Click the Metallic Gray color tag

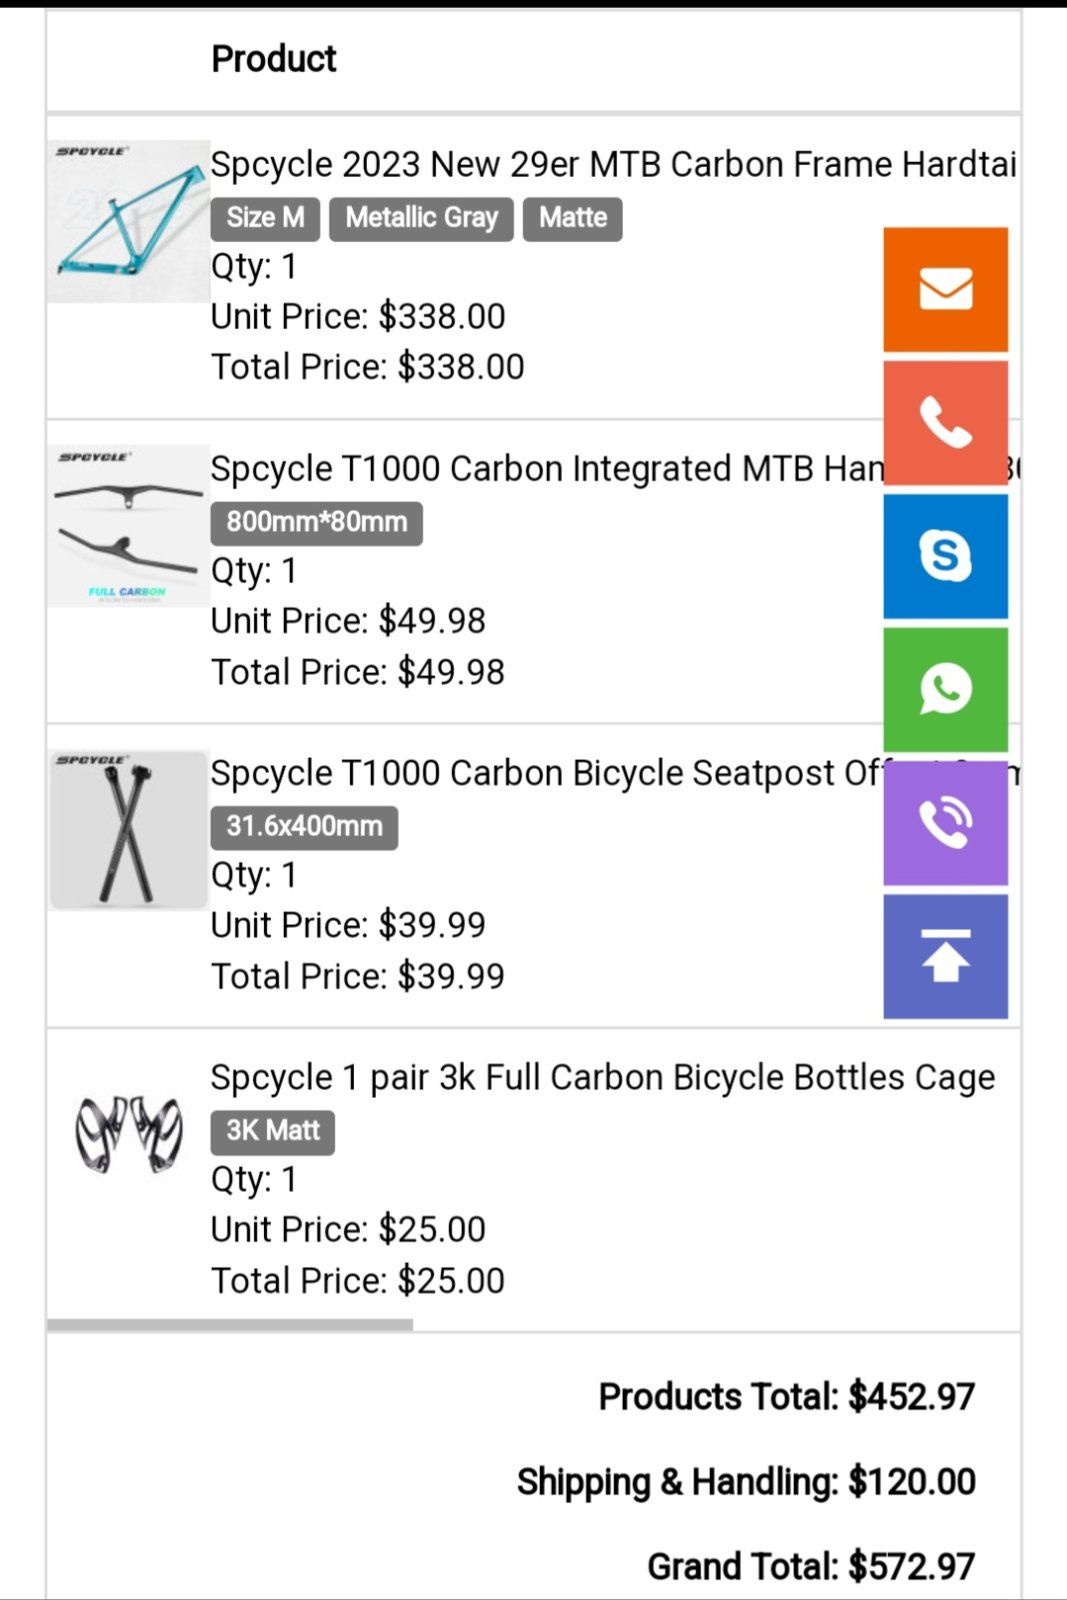[x=421, y=218]
